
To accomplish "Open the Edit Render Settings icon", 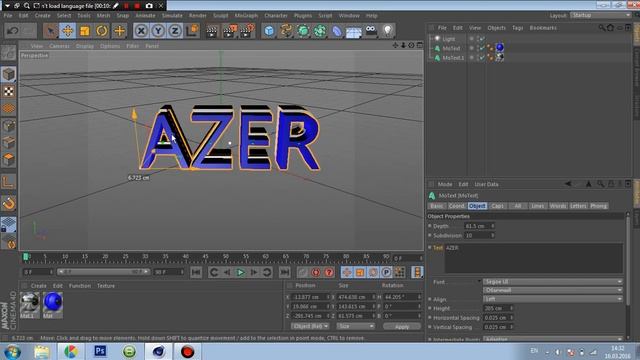I will click(x=247, y=31).
